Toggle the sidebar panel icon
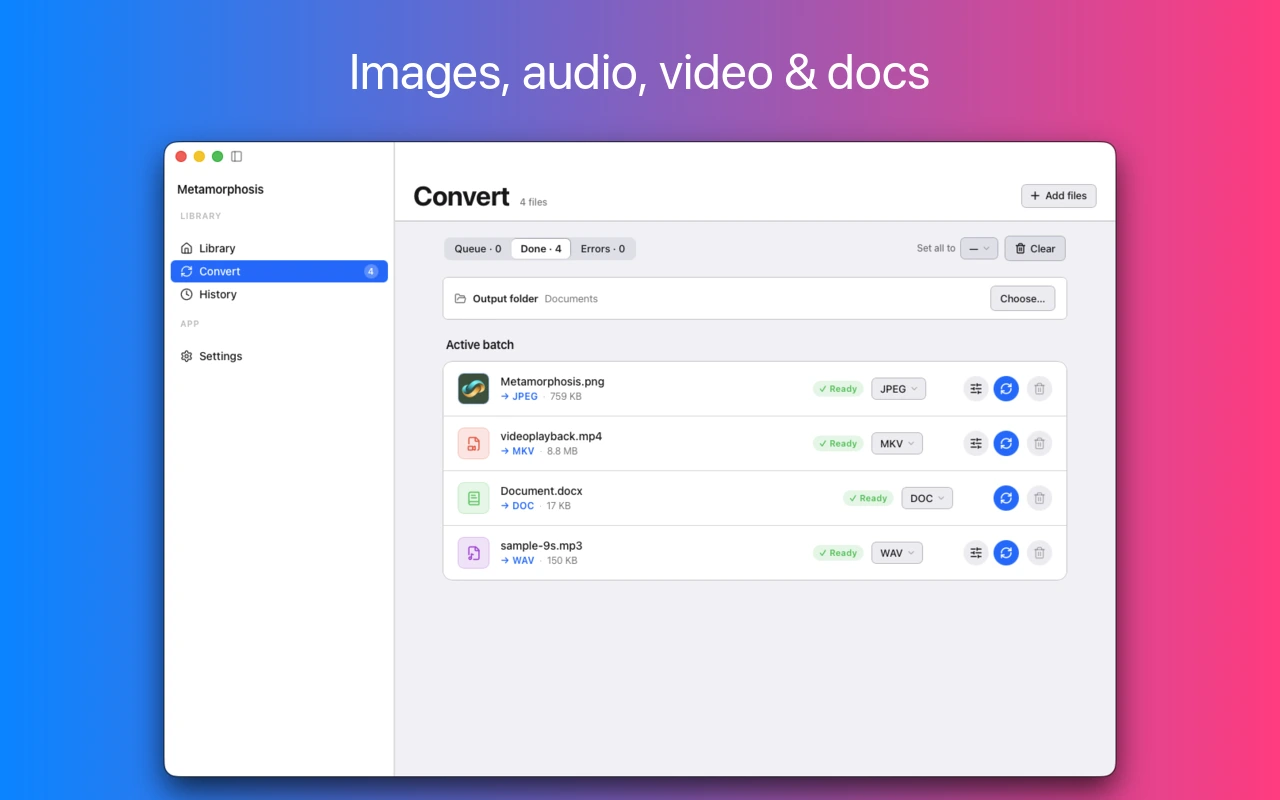 [237, 156]
